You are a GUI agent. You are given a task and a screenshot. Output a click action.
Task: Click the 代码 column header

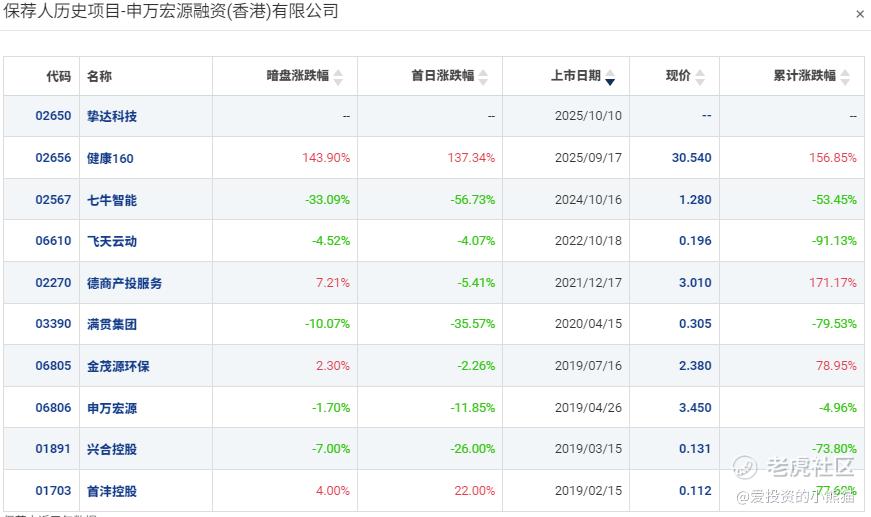coord(59,76)
